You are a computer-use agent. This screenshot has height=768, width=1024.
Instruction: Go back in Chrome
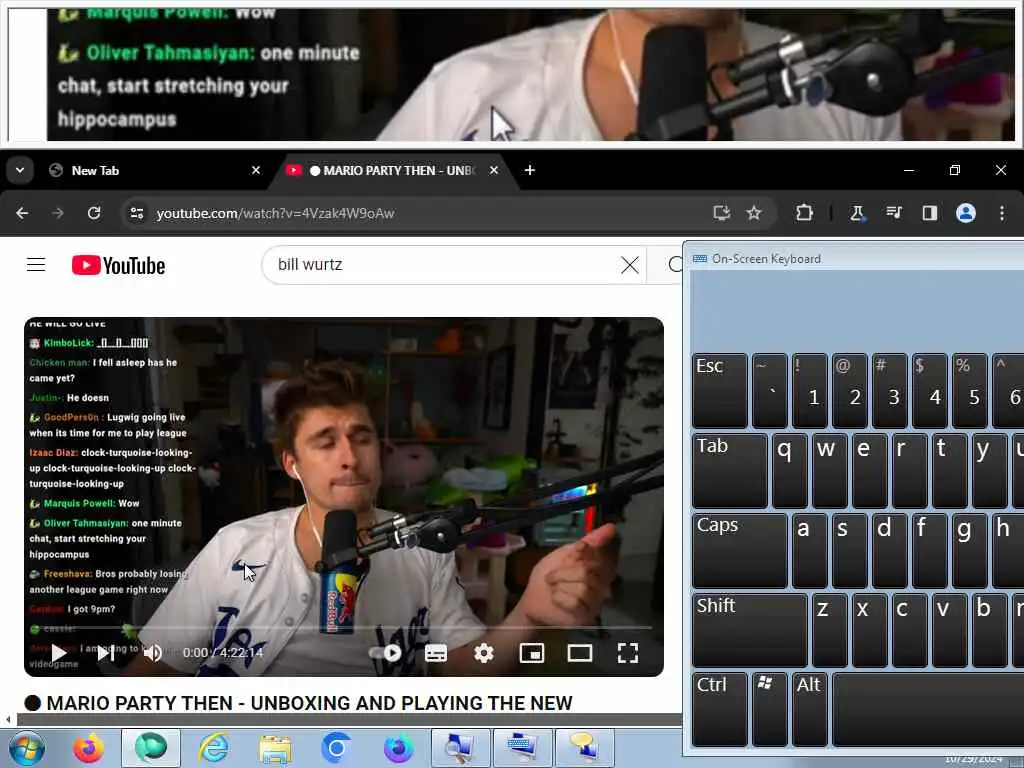tap(22, 213)
